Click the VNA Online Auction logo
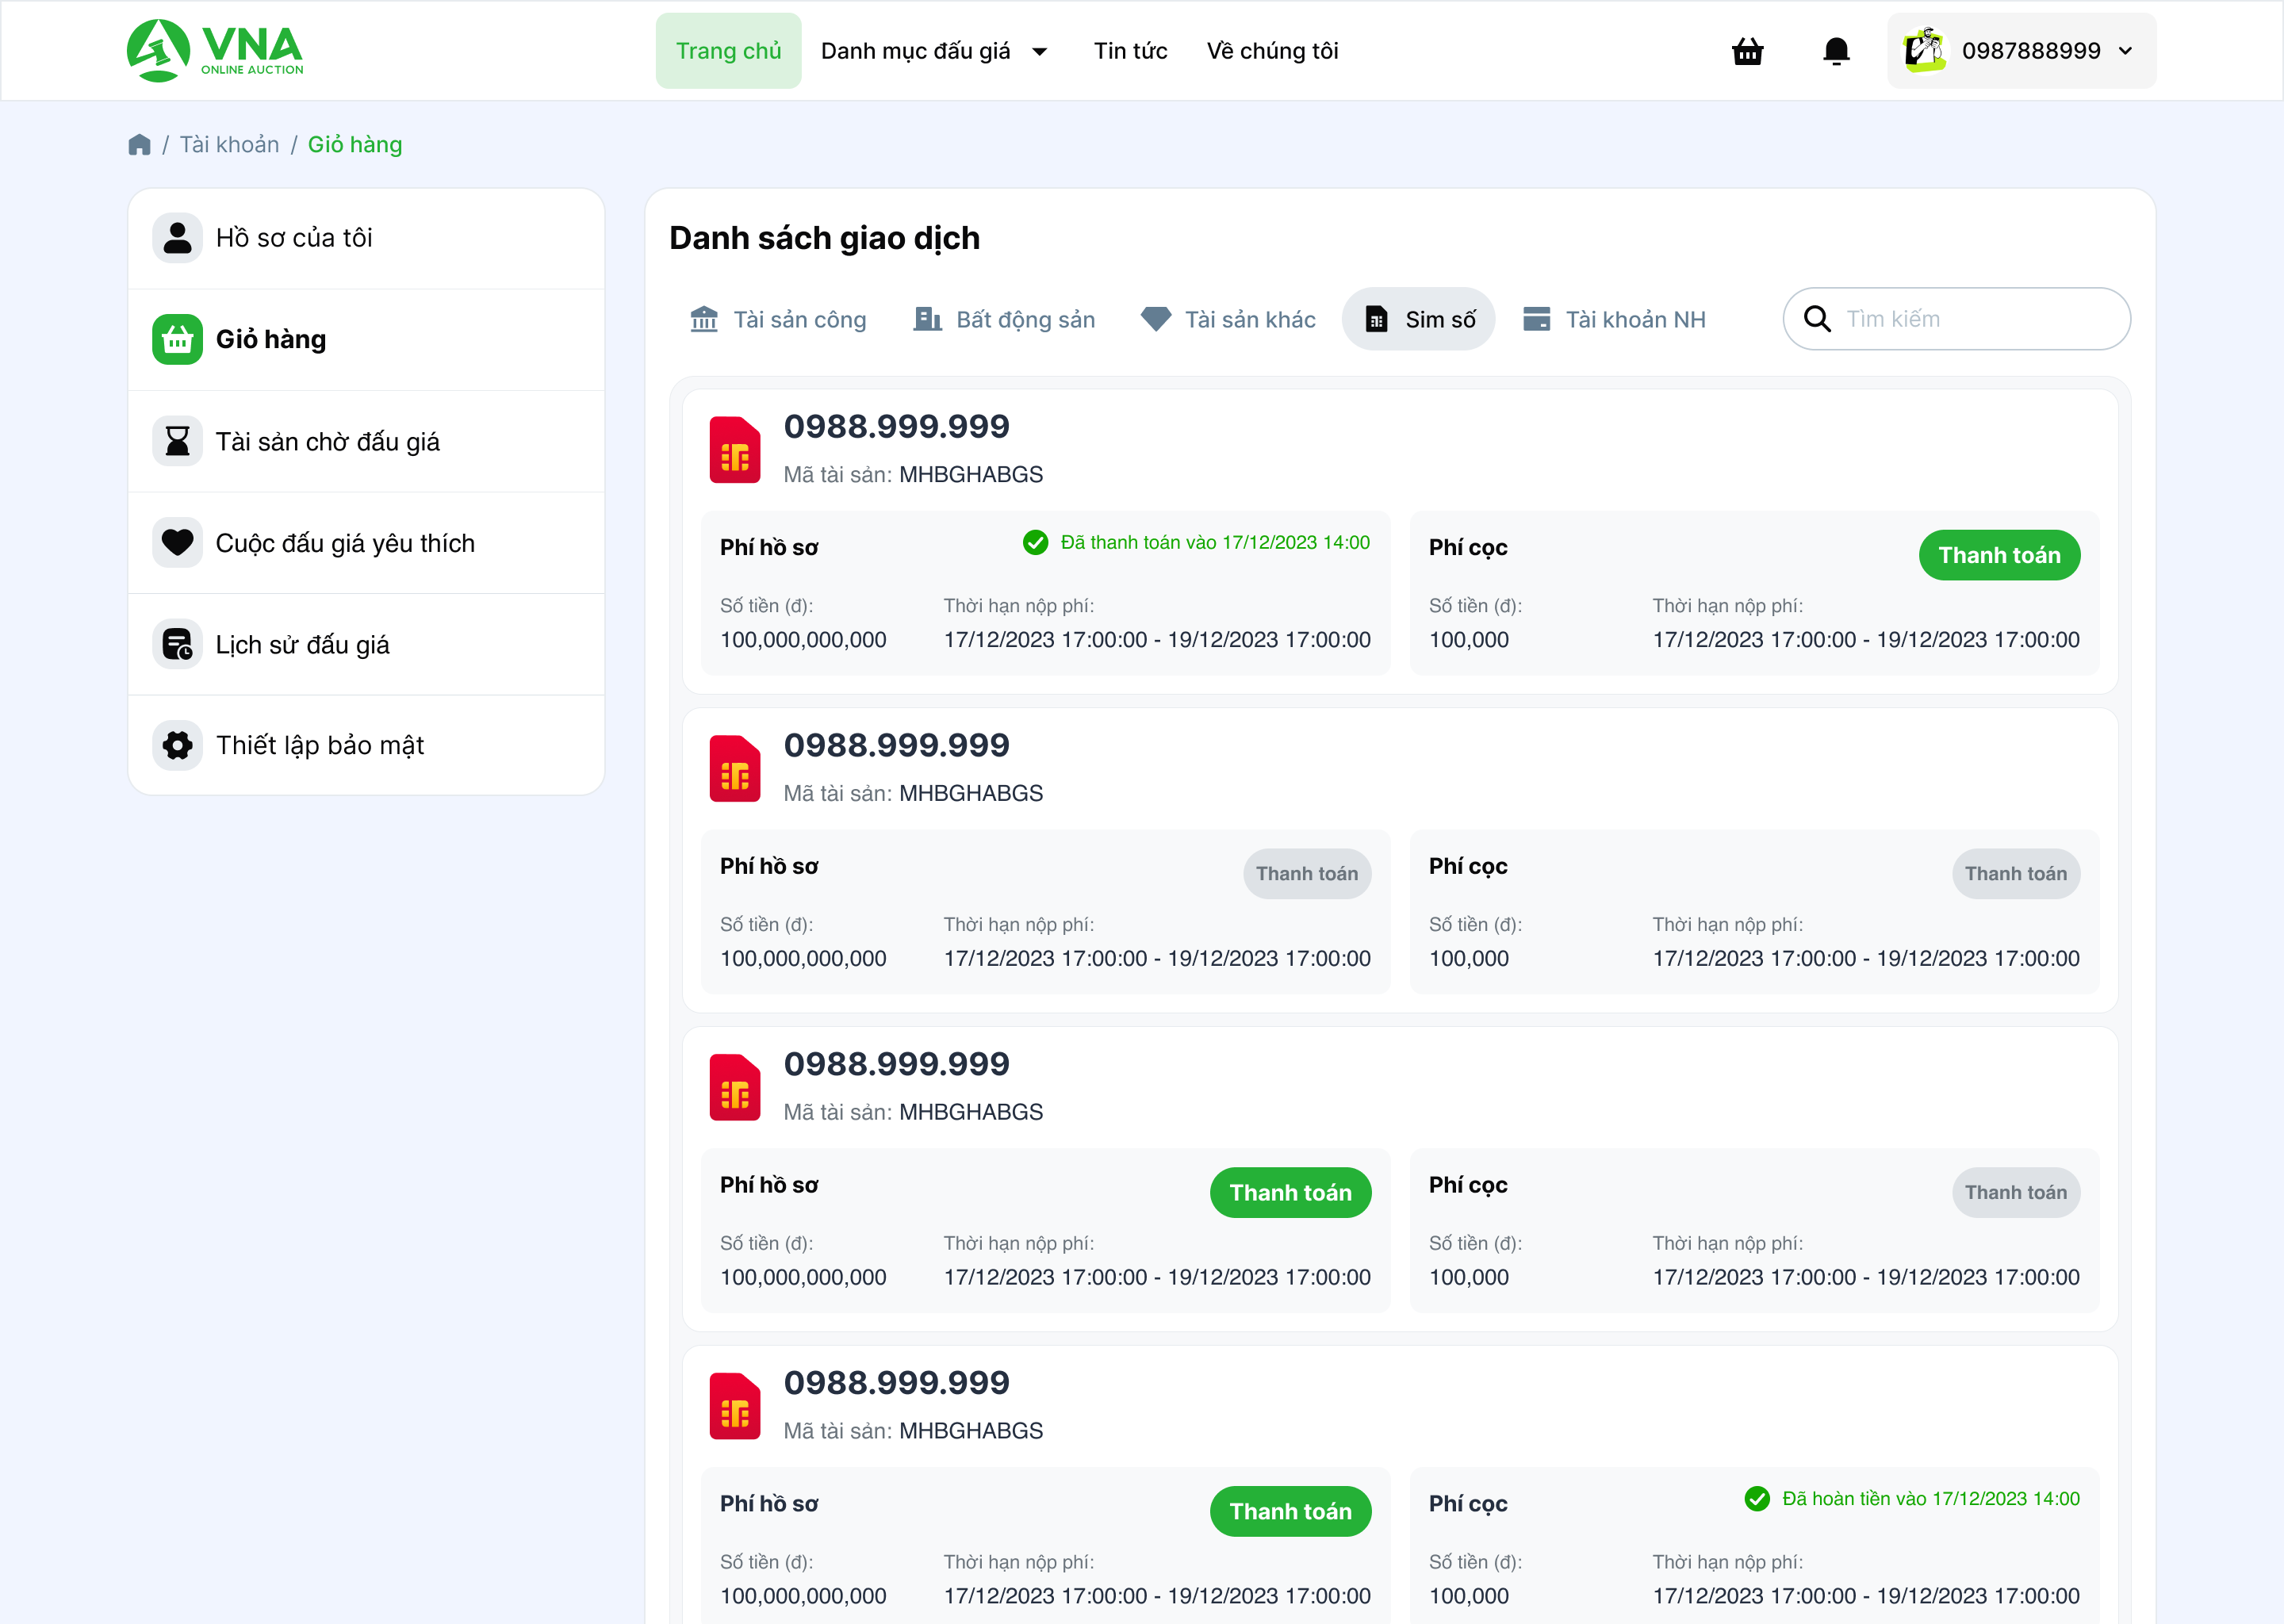 tap(215, 50)
